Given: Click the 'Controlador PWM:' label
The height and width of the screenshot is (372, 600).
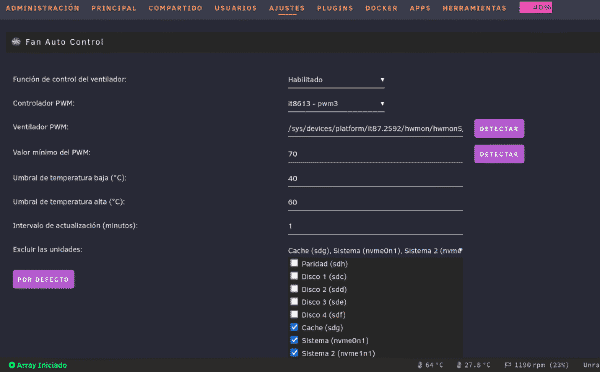Looking at the screenshot, I should pyautogui.click(x=43, y=103).
